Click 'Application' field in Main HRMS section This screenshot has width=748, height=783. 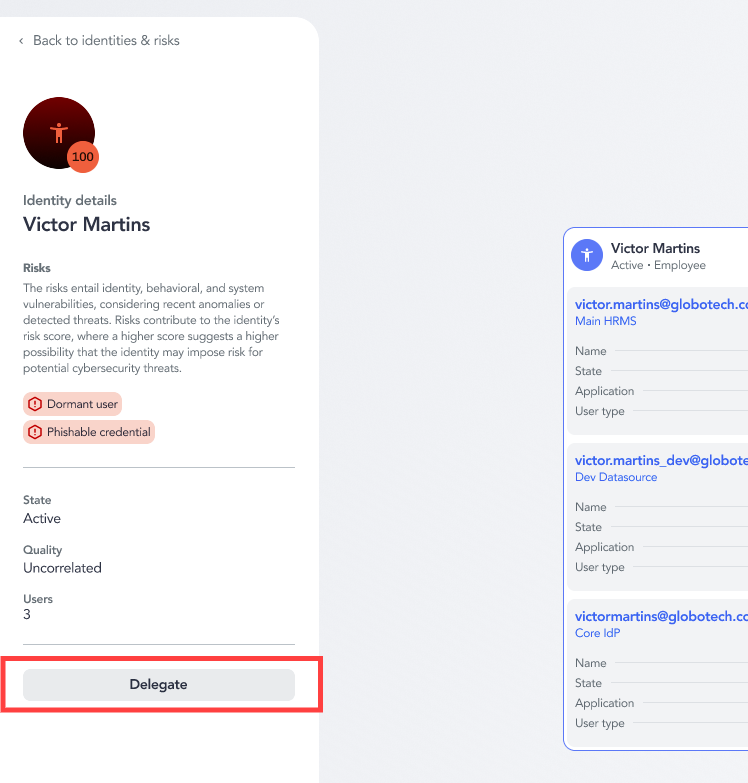tap(661, 391)
